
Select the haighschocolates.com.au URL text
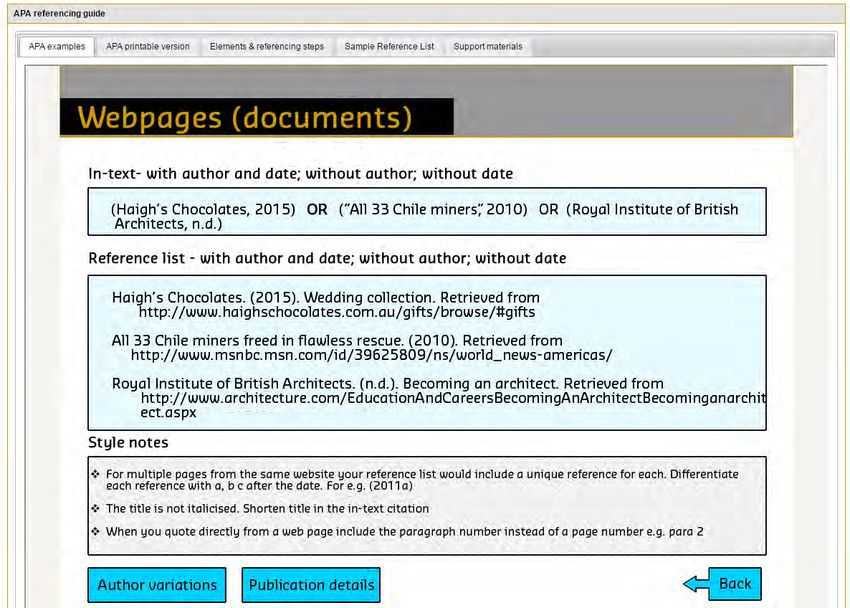click(x=337, y=312)
